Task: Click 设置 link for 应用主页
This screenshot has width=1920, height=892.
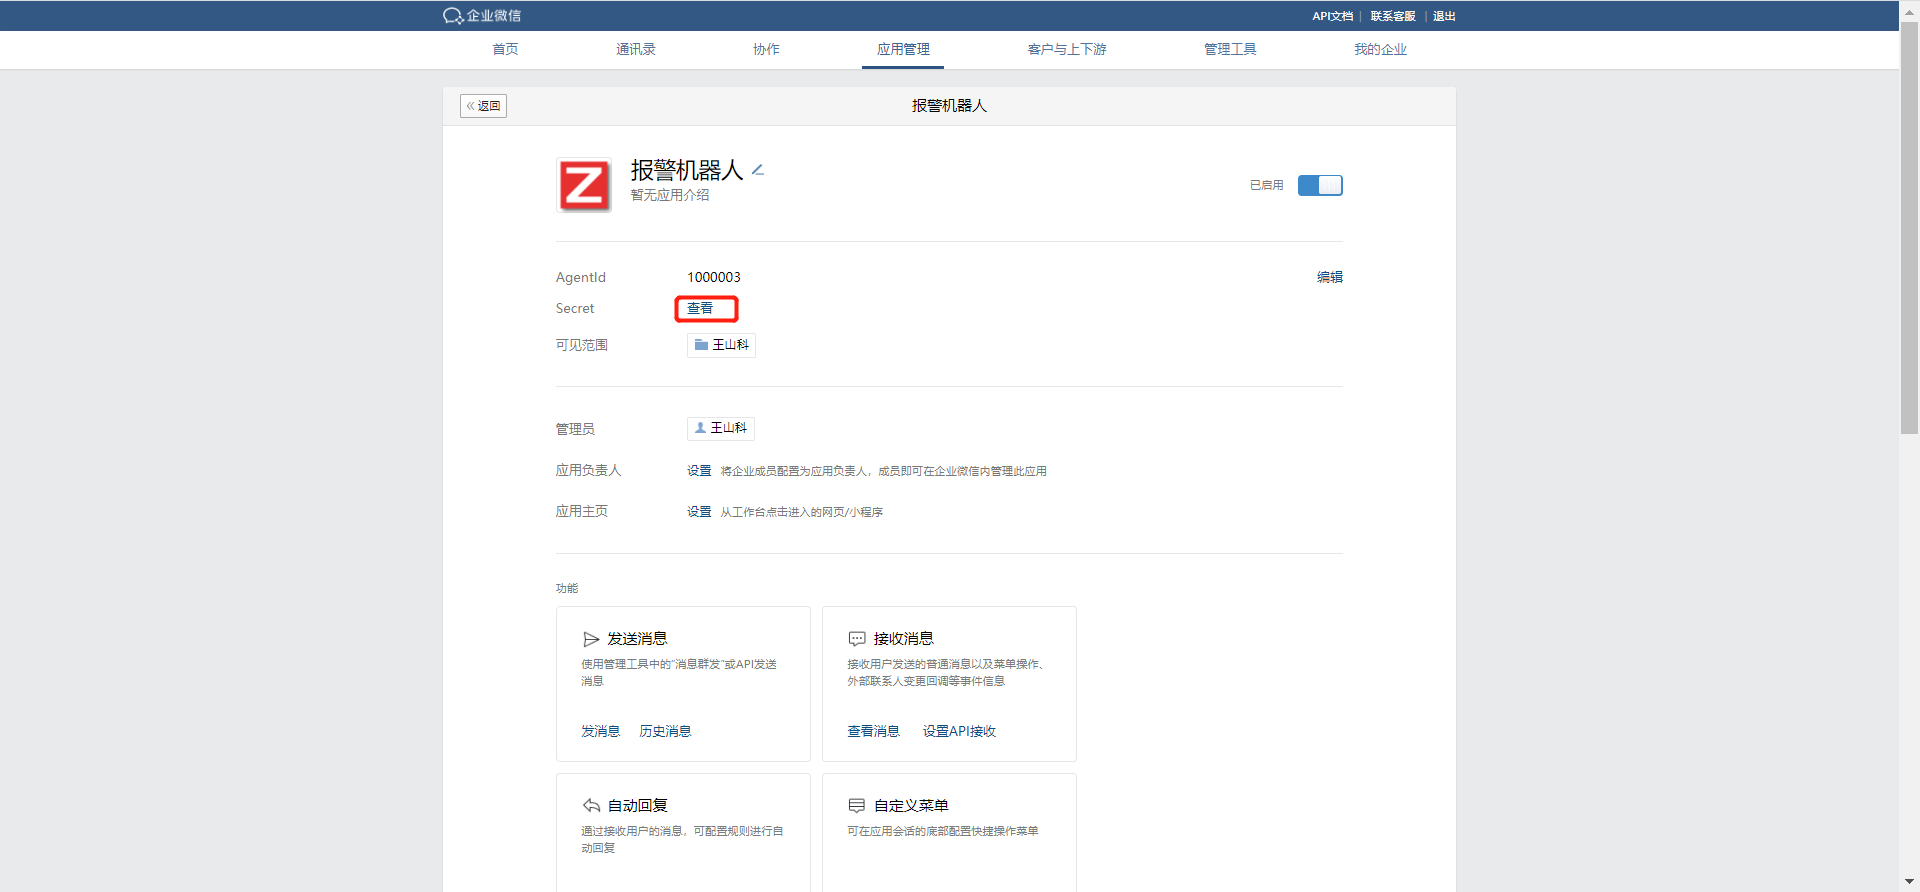Action: 699,512
